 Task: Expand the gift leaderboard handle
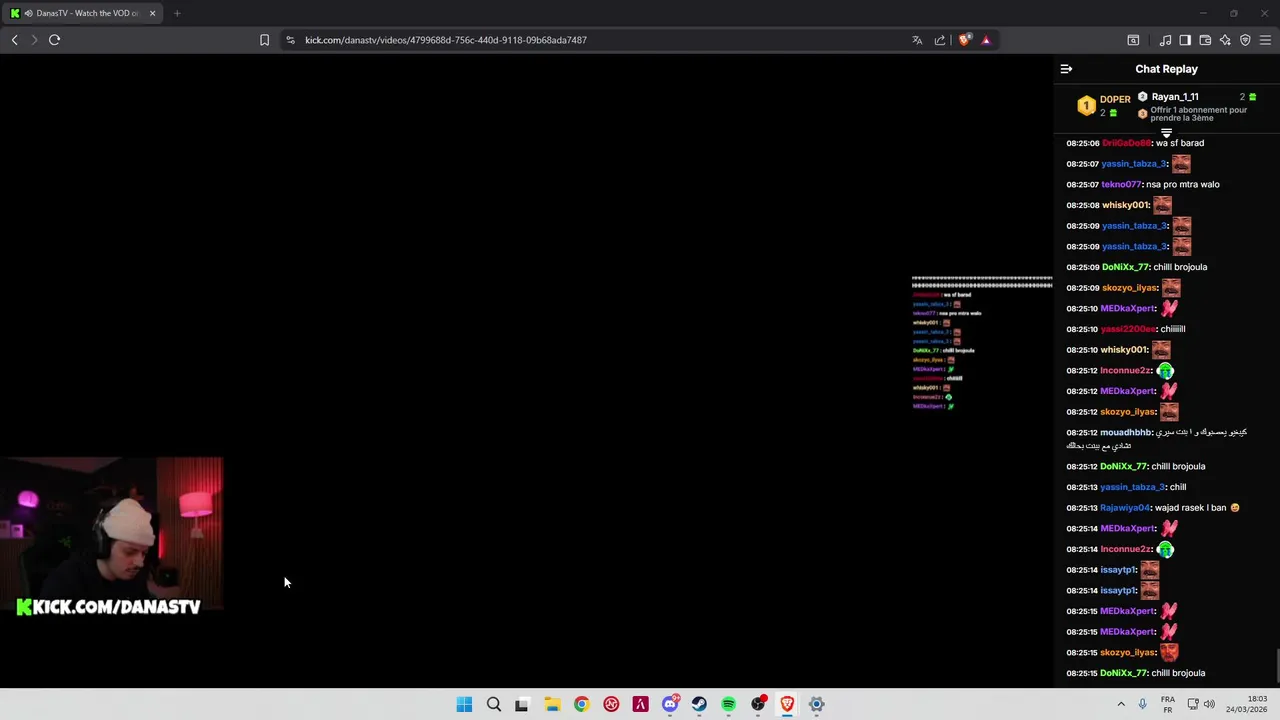pos(1166,133)
